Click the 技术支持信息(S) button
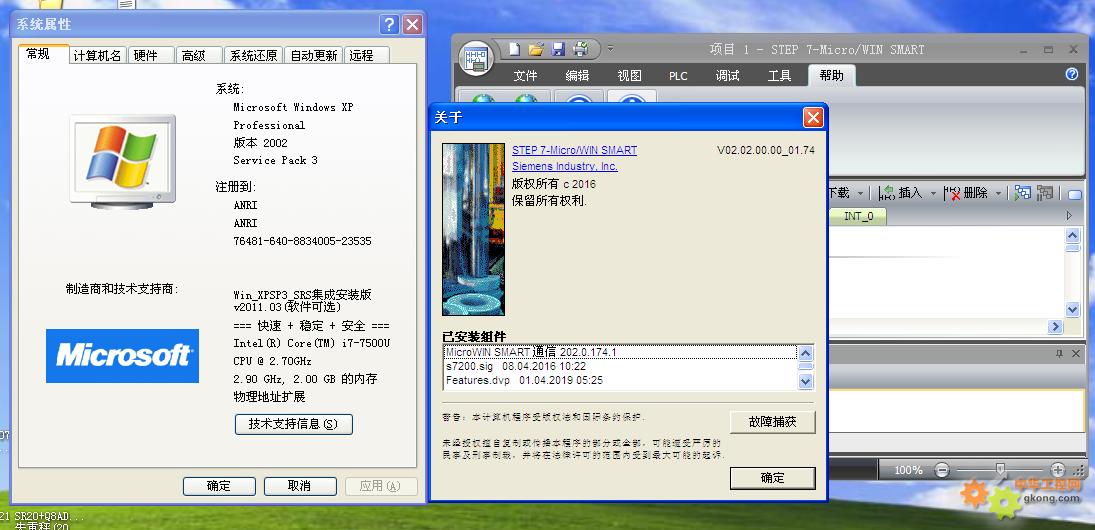 coord(293,424)
